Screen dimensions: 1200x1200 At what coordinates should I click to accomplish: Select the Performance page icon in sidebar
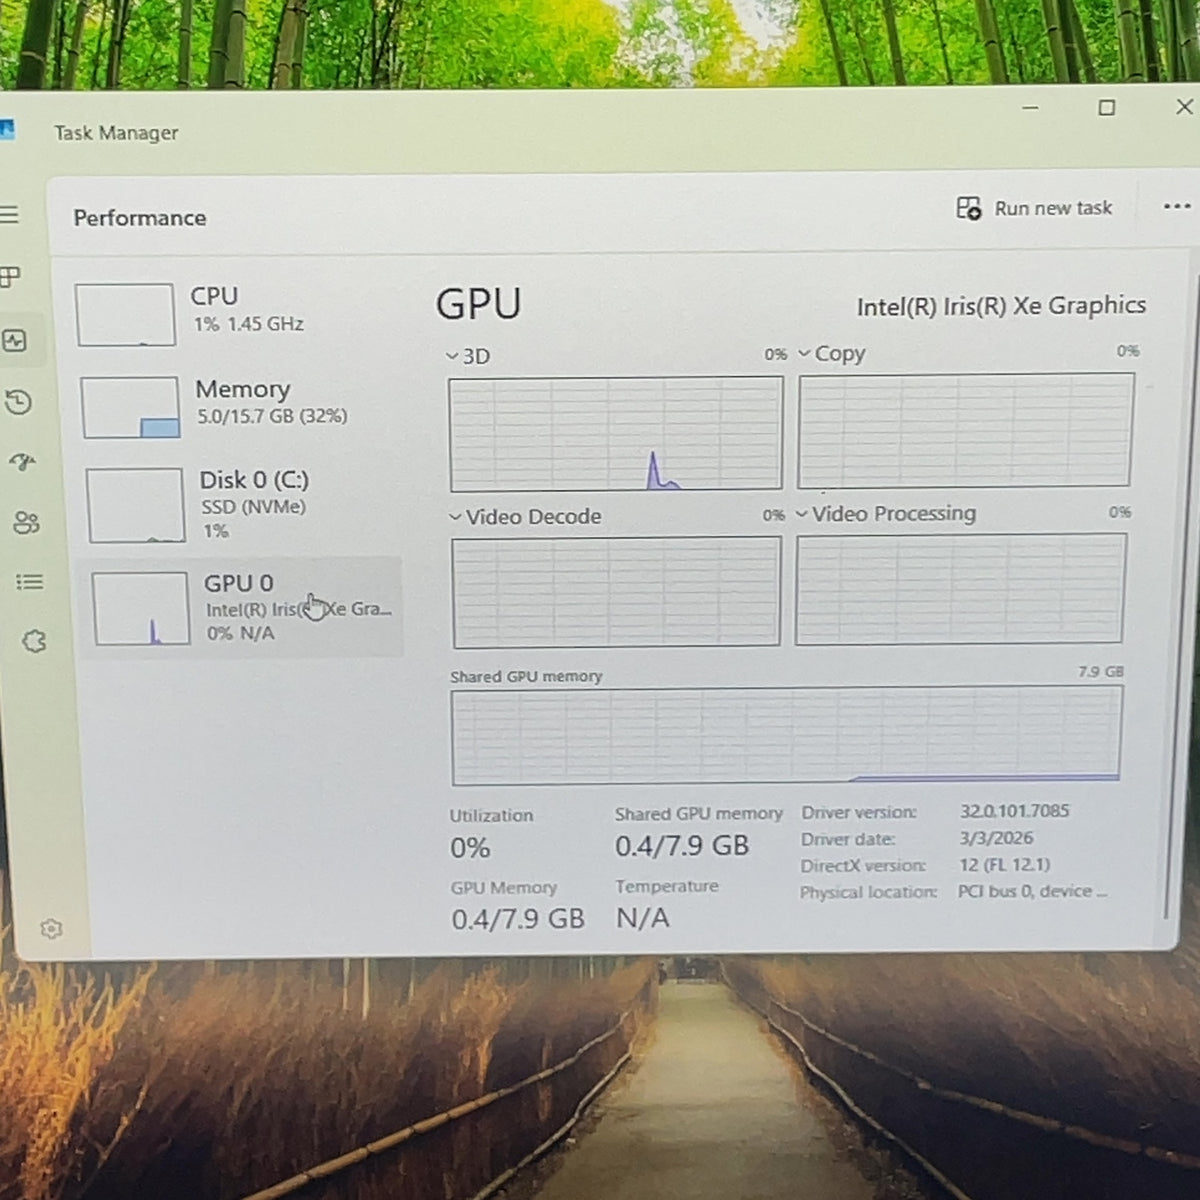point(14,341)
